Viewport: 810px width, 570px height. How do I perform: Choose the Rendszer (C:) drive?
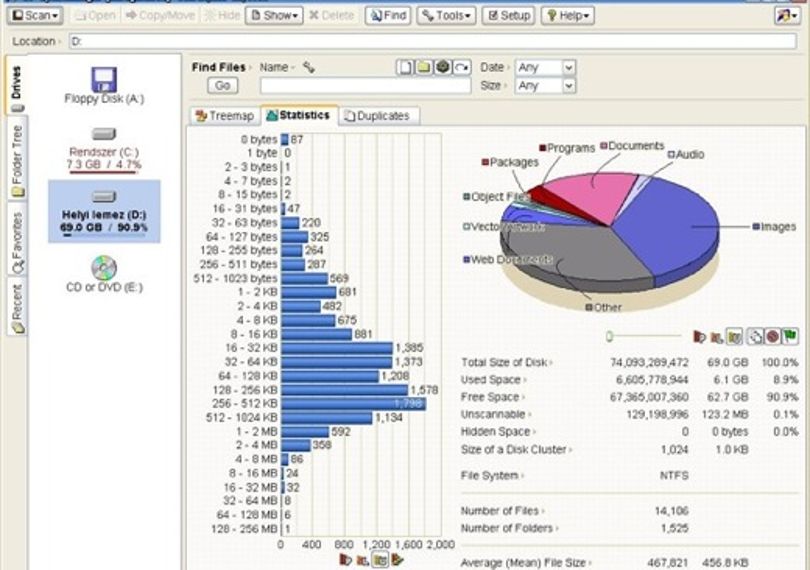104,149
